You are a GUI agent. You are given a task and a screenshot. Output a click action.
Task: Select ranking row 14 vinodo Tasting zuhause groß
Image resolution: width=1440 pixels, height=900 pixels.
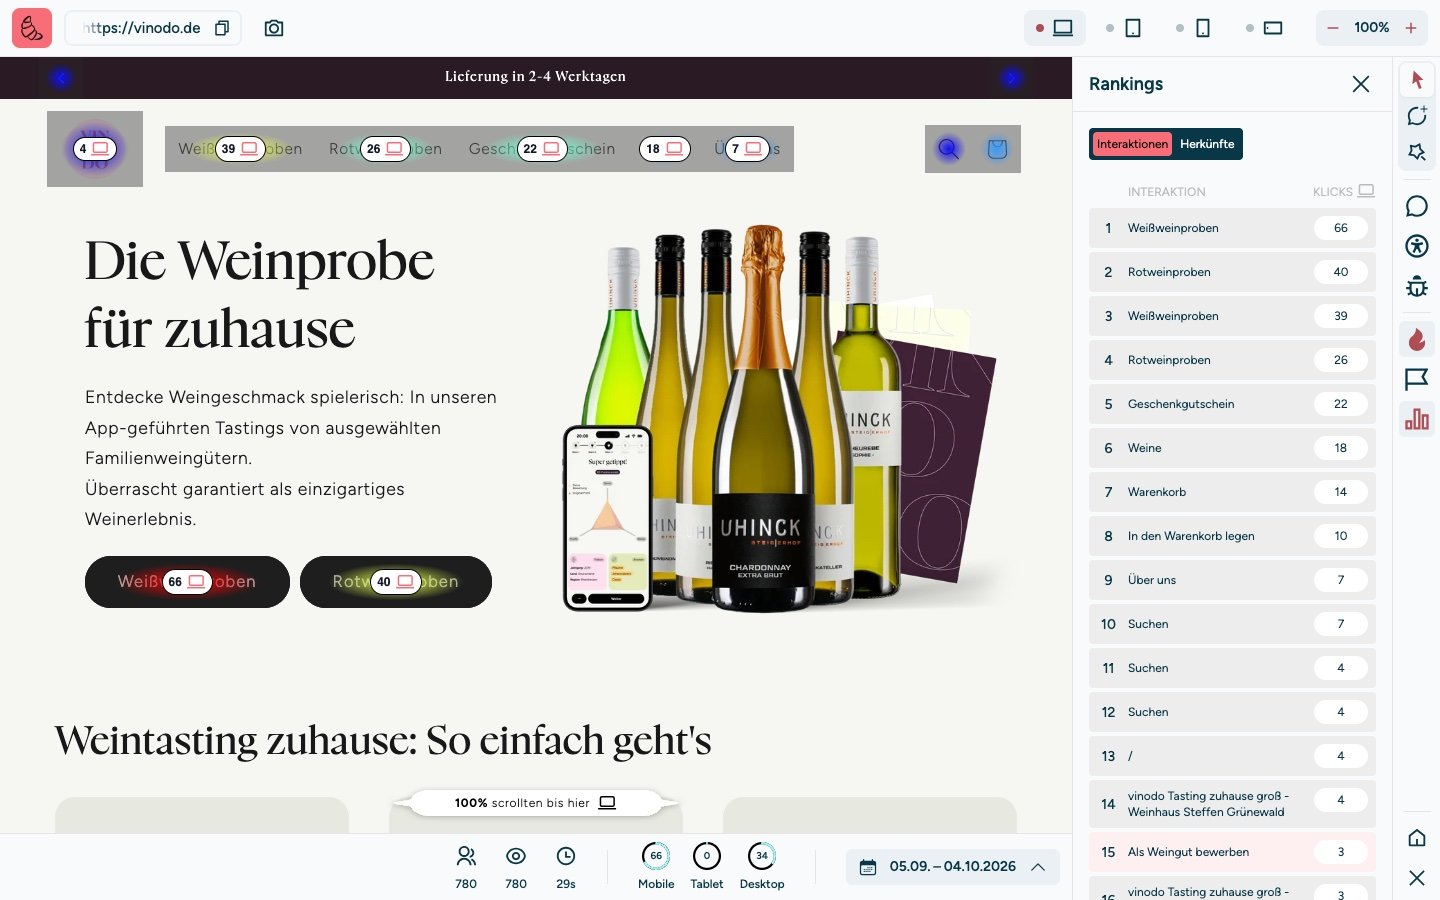click(x=1232, y=804)
